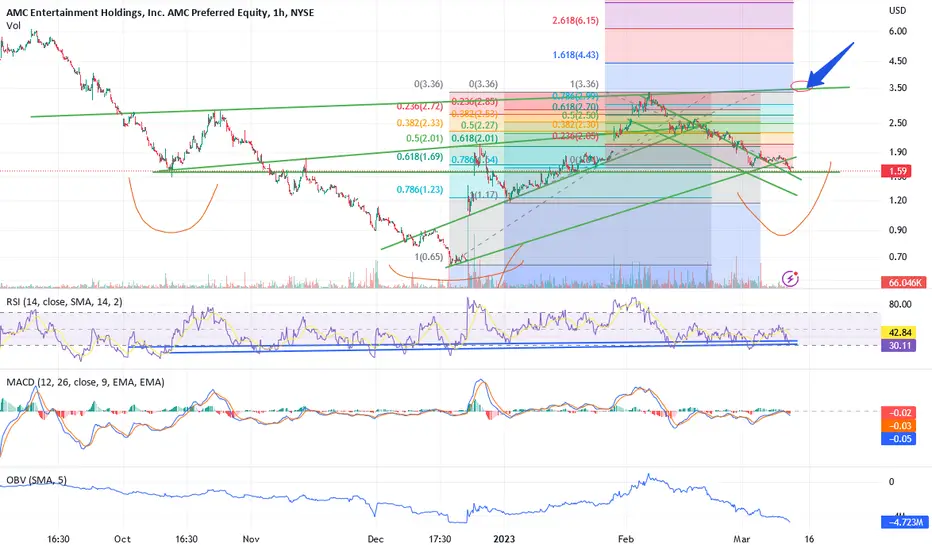Click the purple lightning bolt icon on the chart
Image resolution: width=932 pixels, height=550 pixels.
(790, 278)
